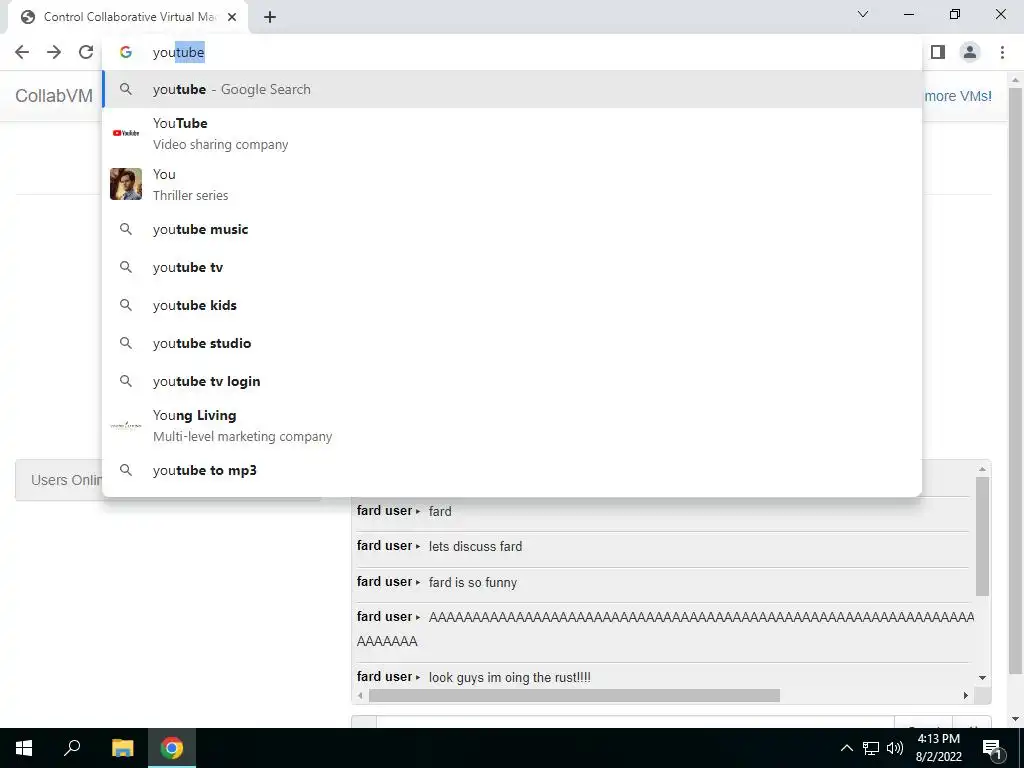Open Chrome's three-dot menu
1024x768 pixels.
click(1002, 52)
